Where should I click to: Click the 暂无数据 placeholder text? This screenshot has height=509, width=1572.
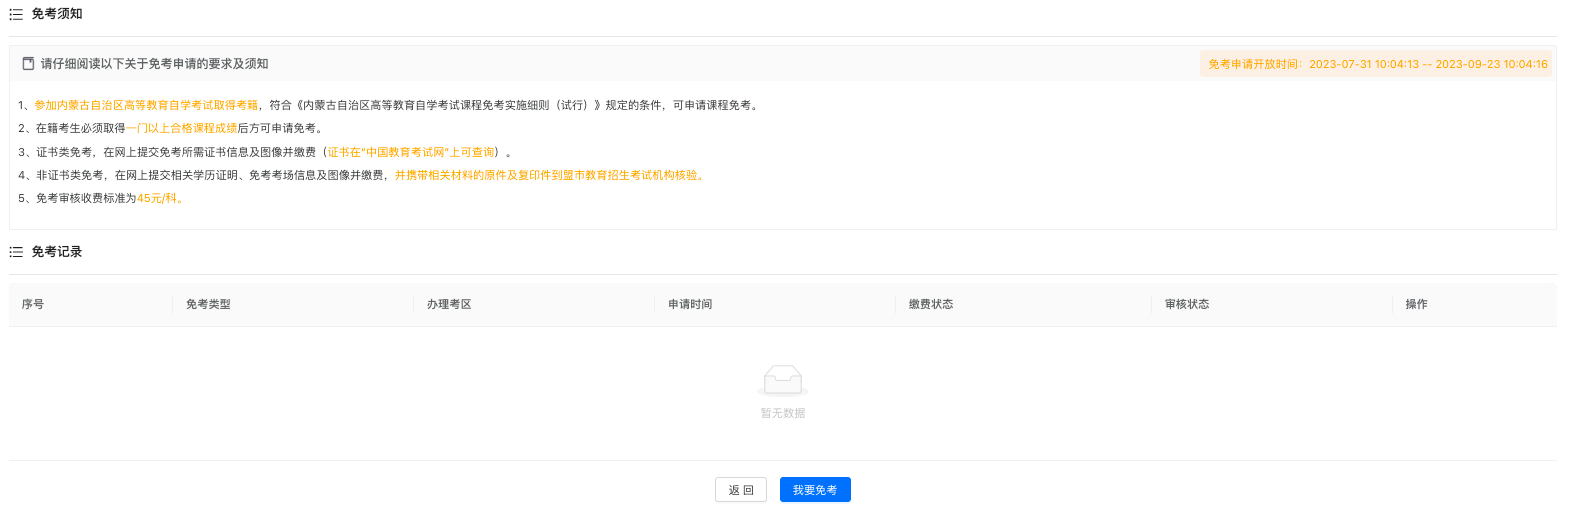pos(782,413)
